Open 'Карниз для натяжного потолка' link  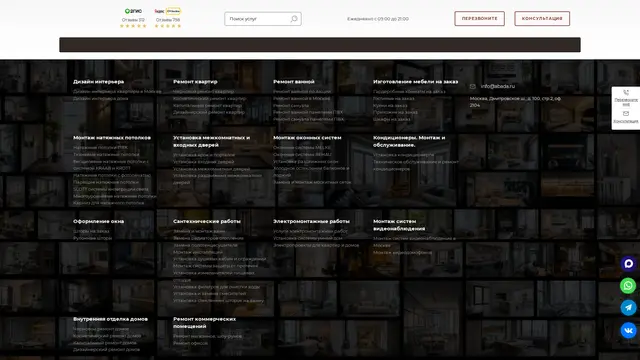point(109,203)
